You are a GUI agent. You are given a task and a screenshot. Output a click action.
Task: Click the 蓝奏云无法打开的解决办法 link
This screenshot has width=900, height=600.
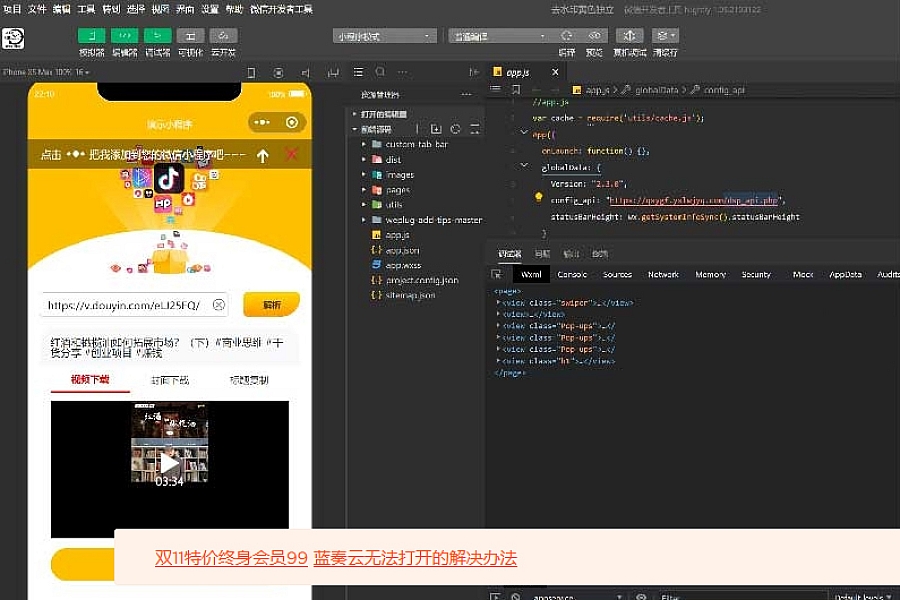coord(416,558)
